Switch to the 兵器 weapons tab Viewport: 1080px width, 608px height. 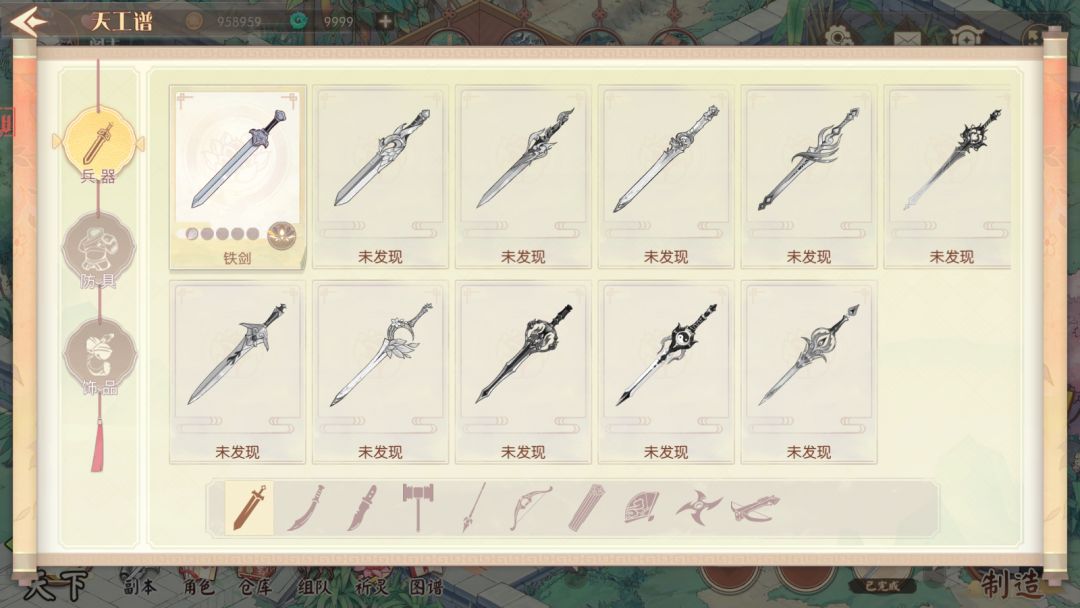click(x=98, y=149)
